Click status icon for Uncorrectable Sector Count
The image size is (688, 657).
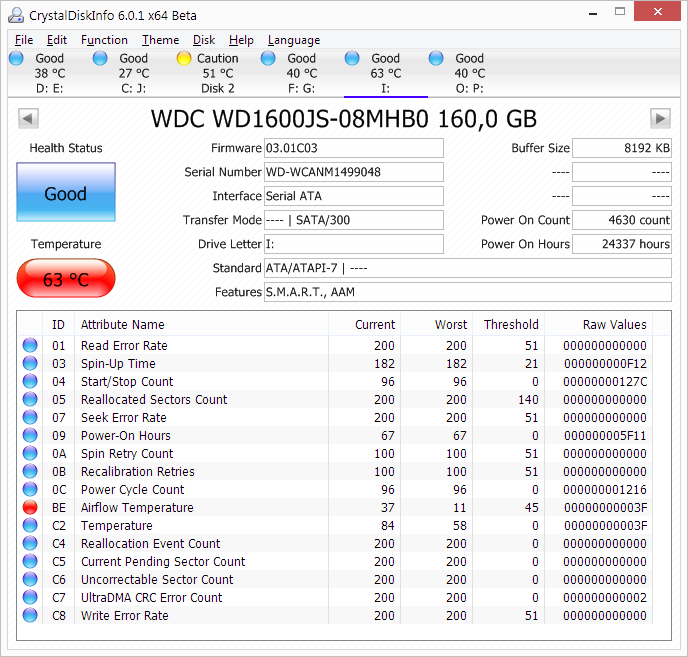(30, 579)
